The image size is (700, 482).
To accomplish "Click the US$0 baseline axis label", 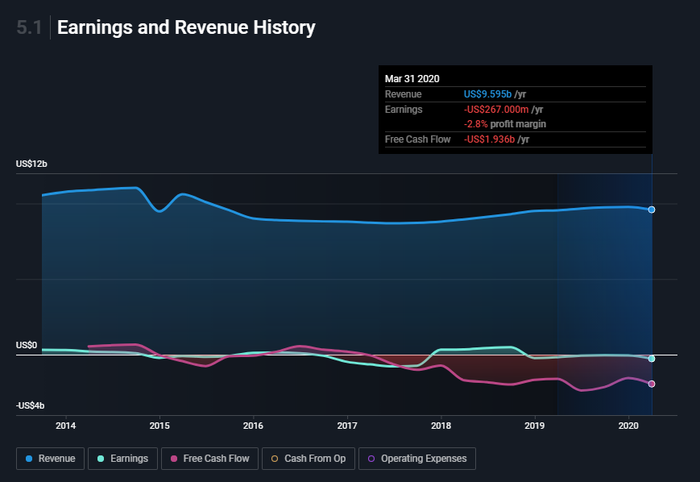I will 26,345.
